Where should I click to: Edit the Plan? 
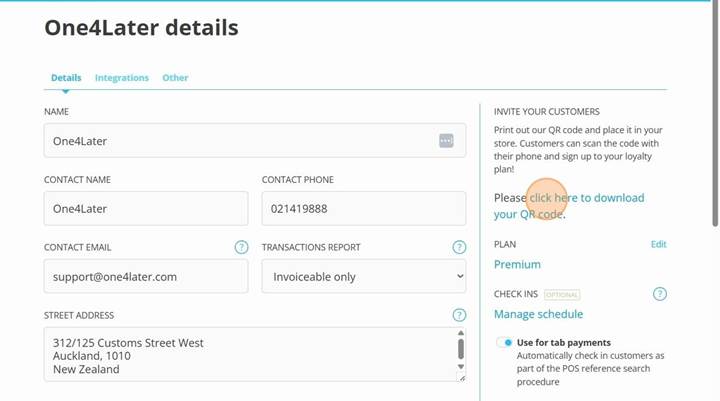[658, 244]
